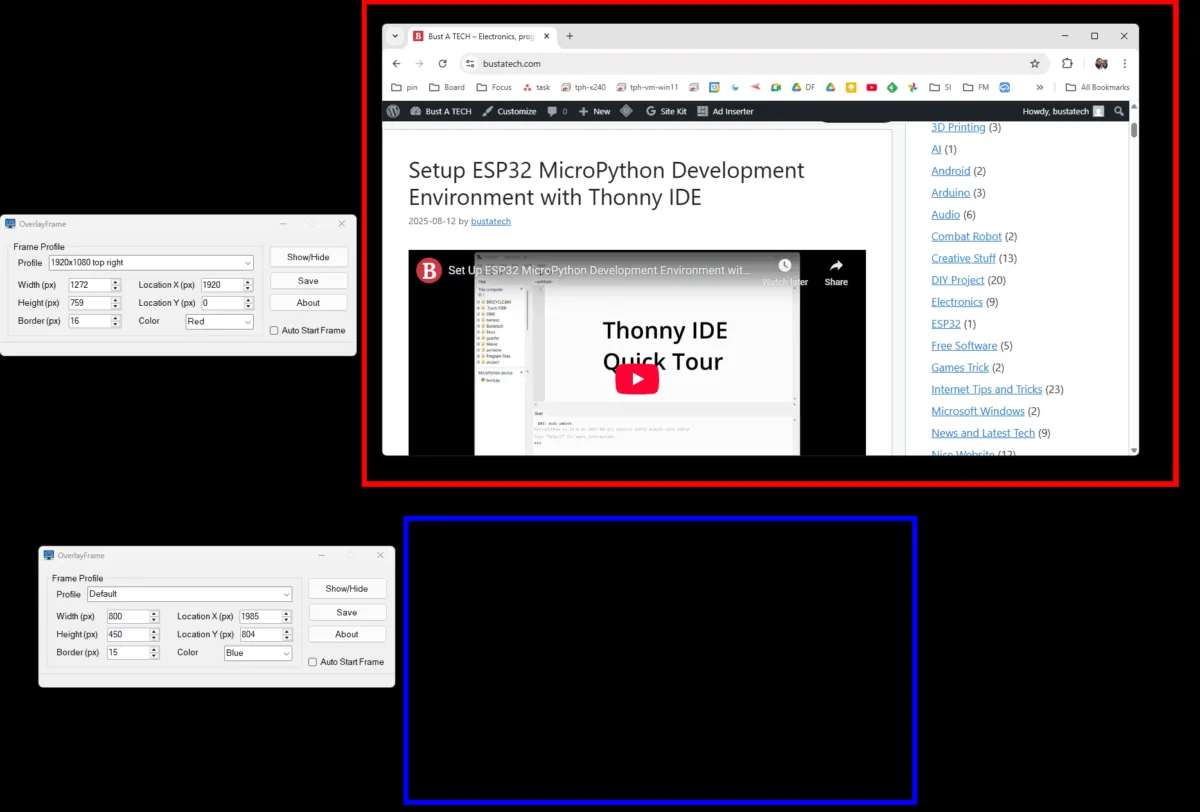
Task: Open the bustatech author link
Action: [491, 221]
